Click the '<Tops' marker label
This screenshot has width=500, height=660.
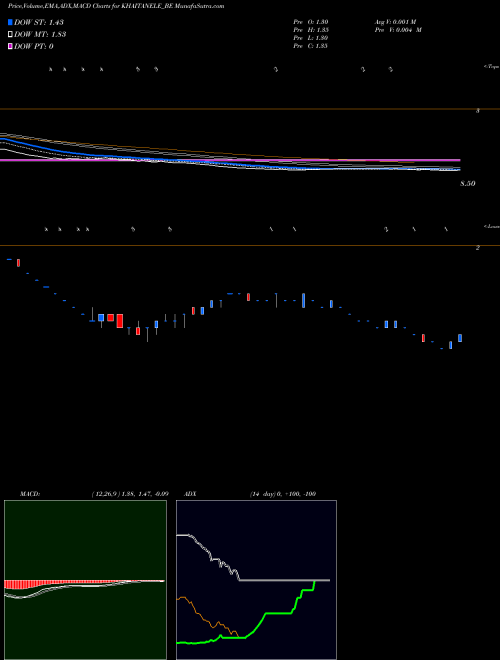pyautogui.click(x=492, y=67)
